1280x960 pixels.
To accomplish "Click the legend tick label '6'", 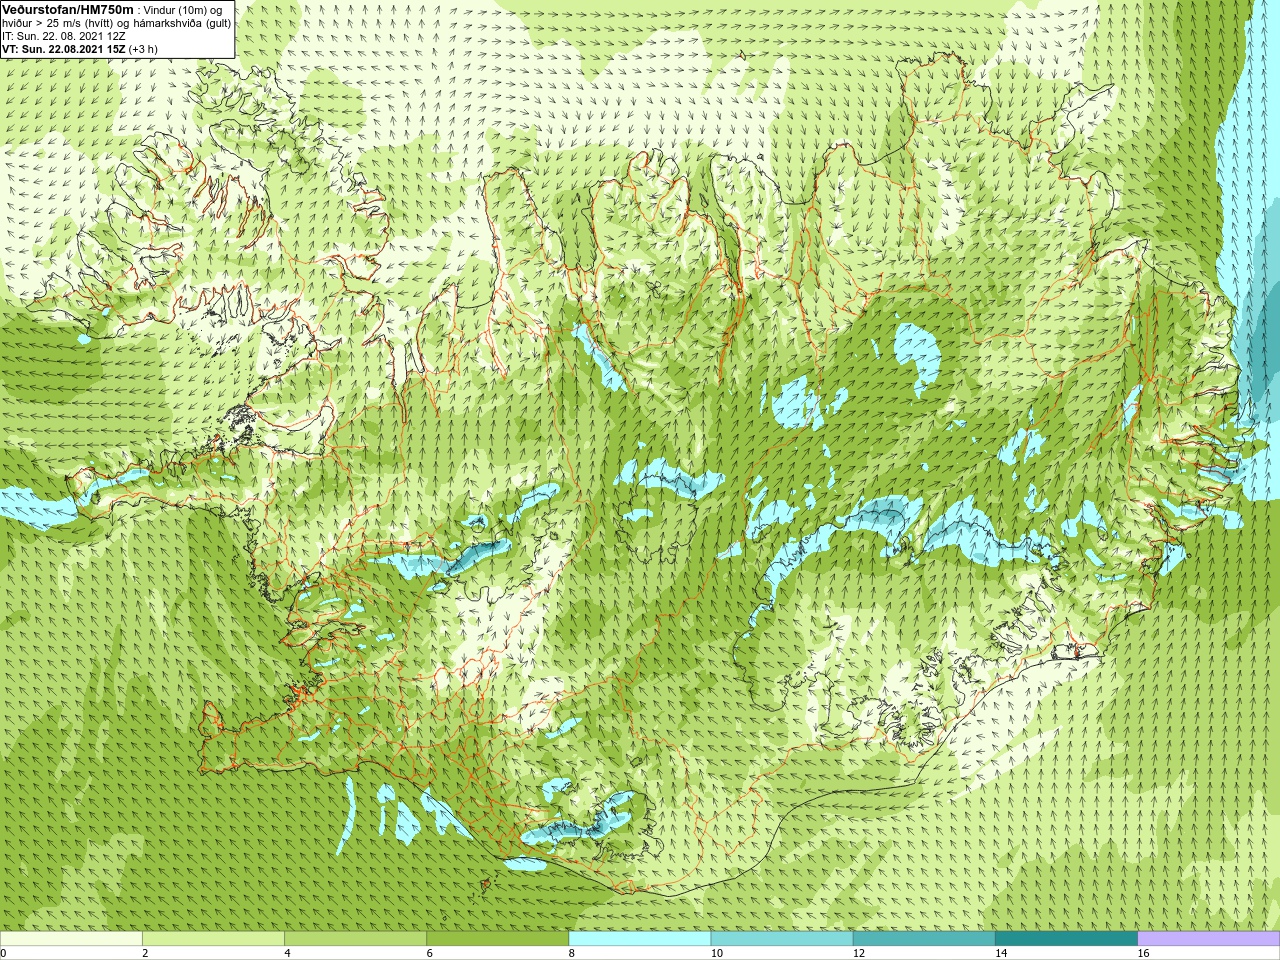I will (429, 953).
